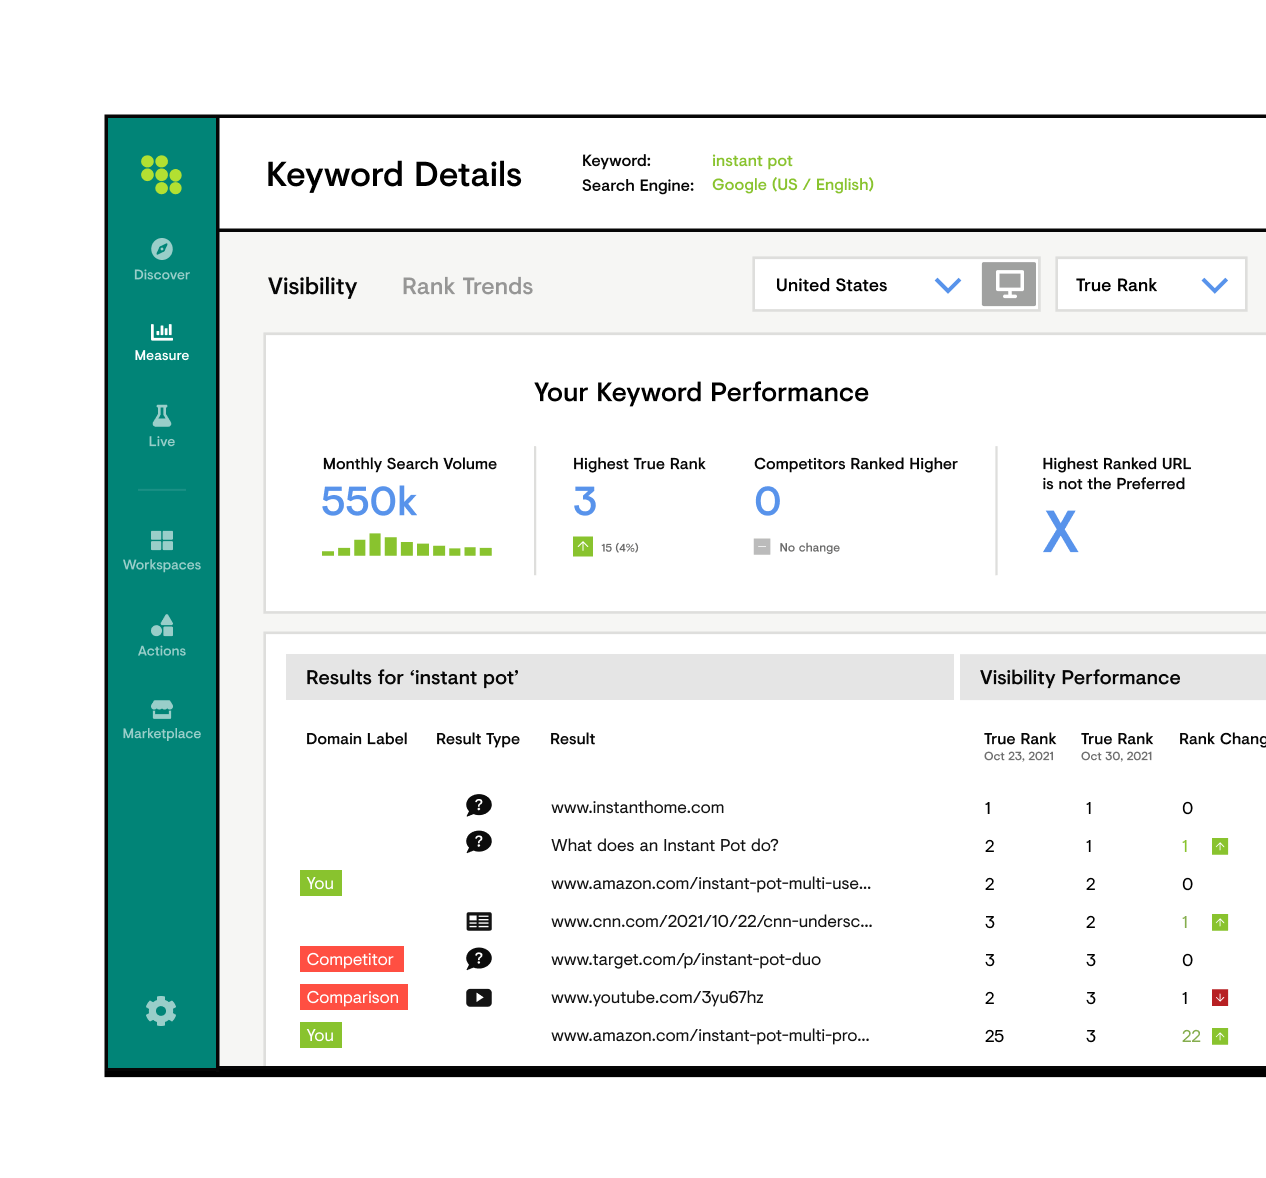Screen dimensions: 1266x1178
Task: Click the Google (US / English) link
Action: 793,185
